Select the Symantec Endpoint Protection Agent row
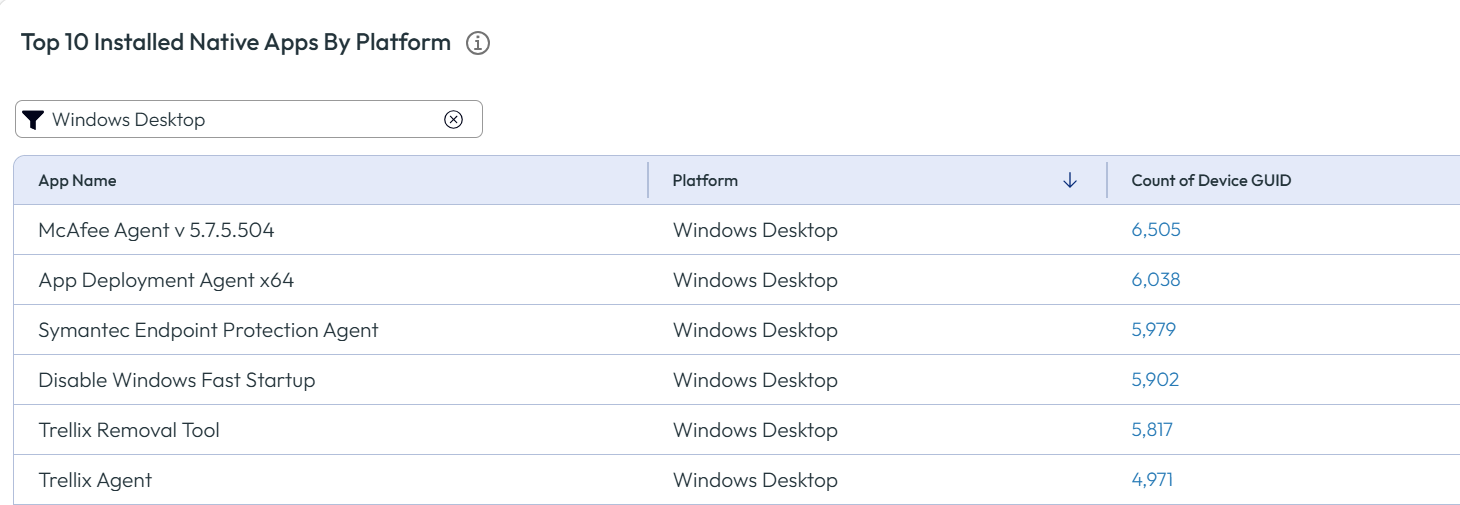Screen dimensions: 1460x505 click(208, 330)
